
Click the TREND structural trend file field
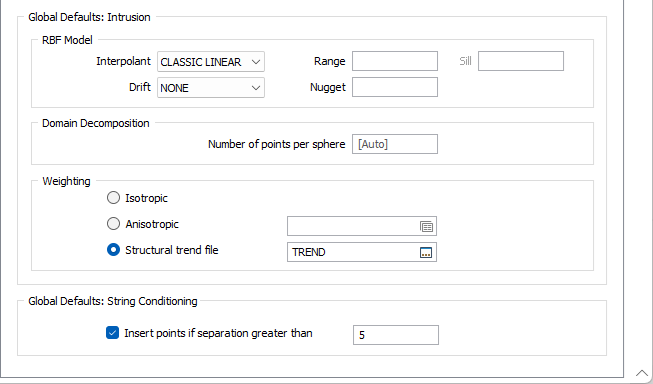pyautogui.click(x=352, y=252)
